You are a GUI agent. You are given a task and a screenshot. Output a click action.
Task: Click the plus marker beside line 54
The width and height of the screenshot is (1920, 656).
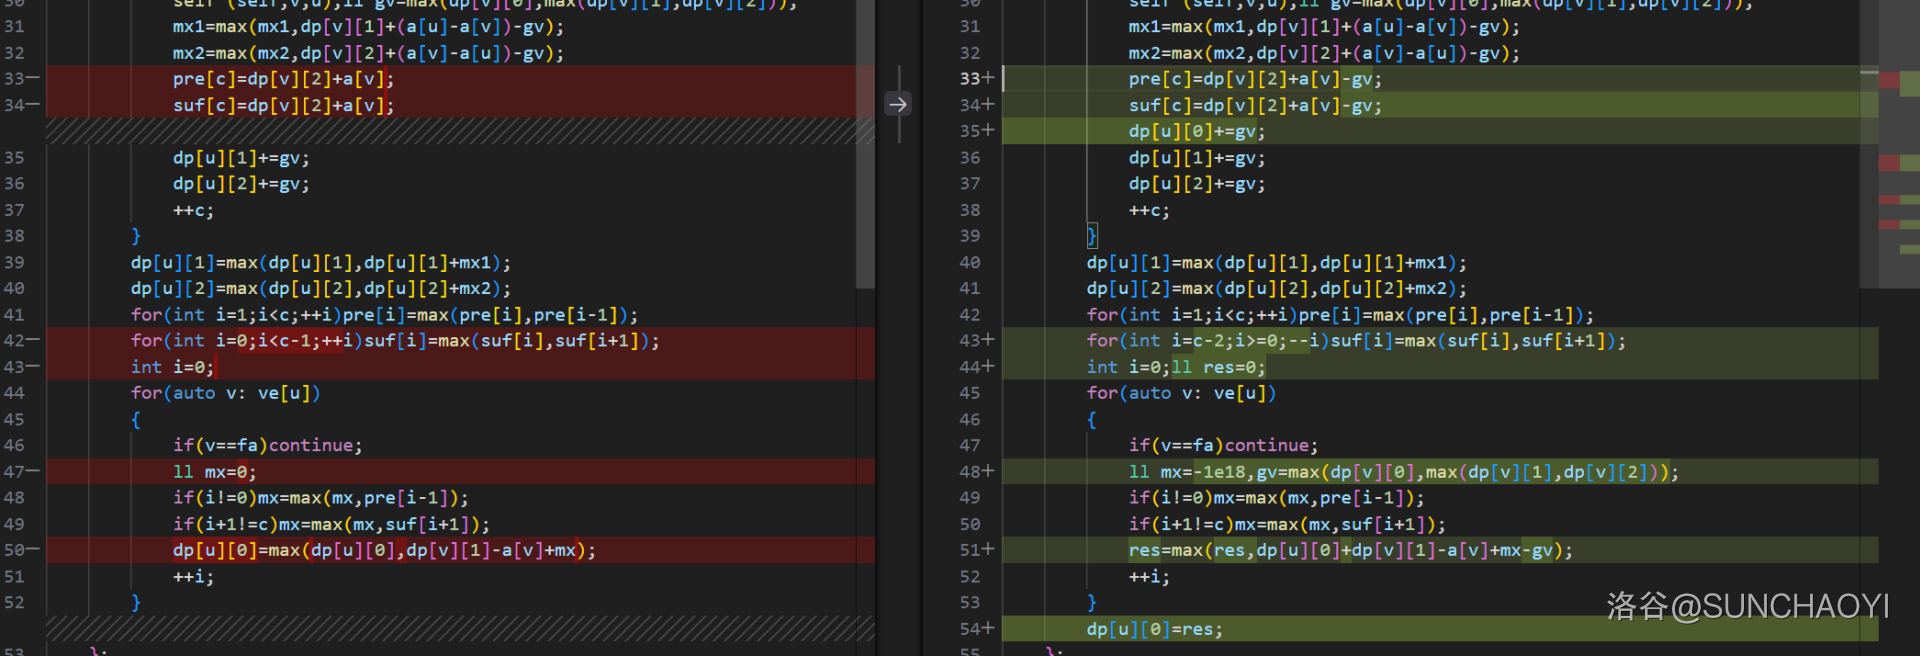[x=989, y=629]
